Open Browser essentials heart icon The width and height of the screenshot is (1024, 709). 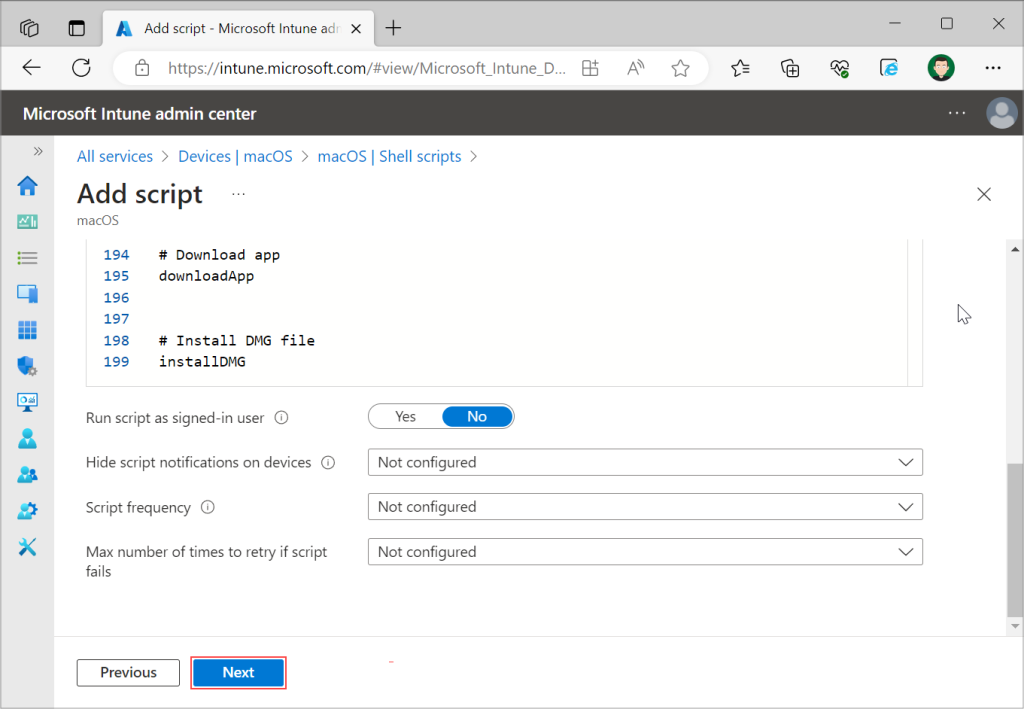pyautogui.click(x=840, y=68)
